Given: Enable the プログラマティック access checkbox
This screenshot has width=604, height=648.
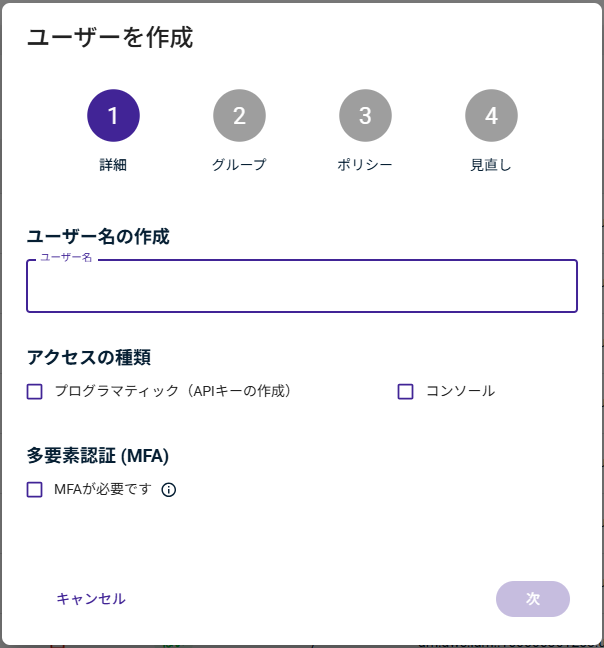Looking at the screenshot, I should point(35,392).
